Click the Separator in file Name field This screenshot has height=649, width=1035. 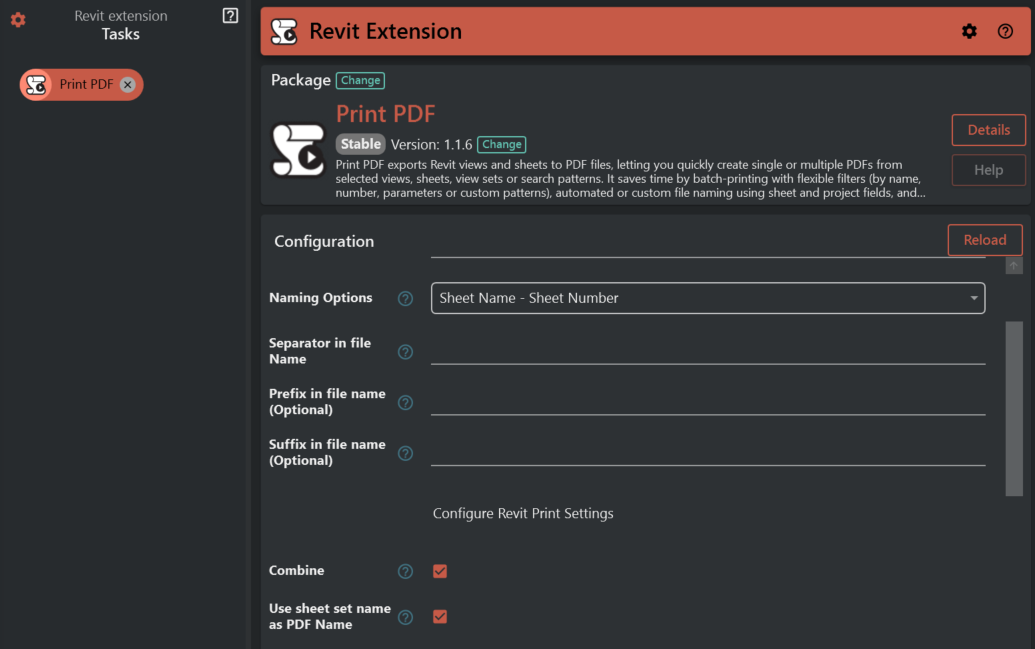[707, 351]
